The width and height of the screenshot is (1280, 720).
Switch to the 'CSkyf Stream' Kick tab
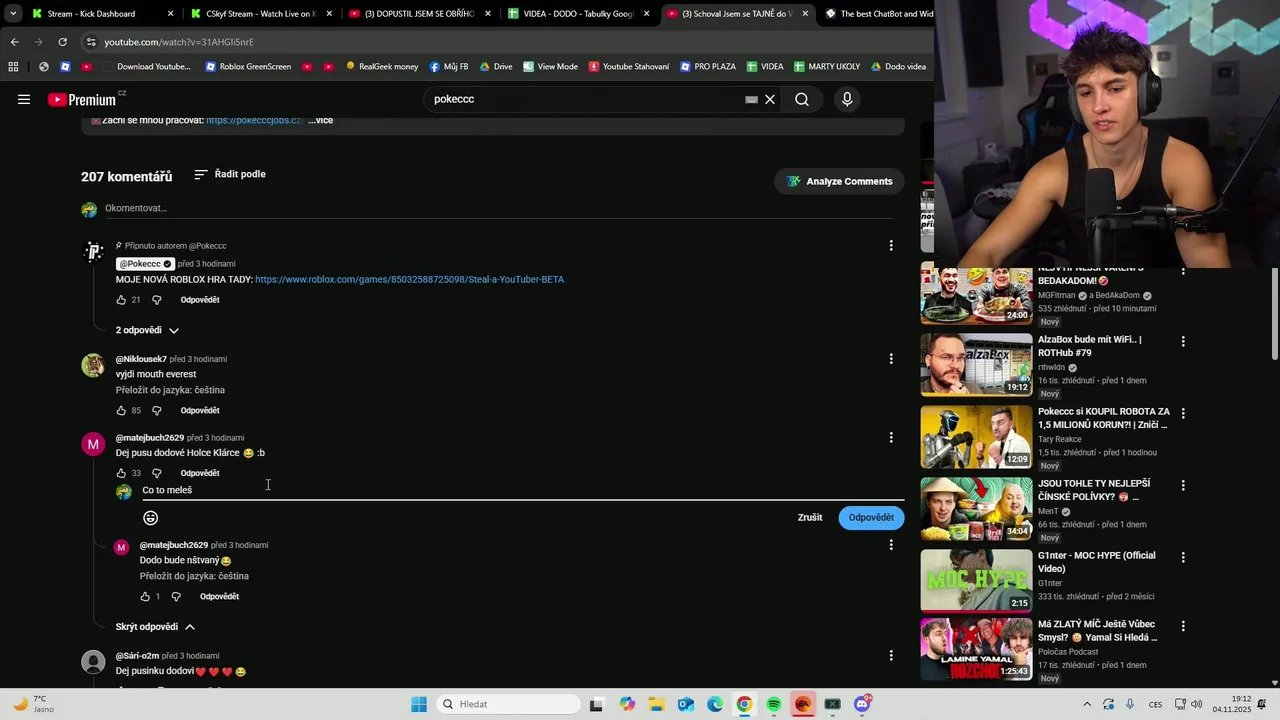pyautogui.click(x=260, y=14)
